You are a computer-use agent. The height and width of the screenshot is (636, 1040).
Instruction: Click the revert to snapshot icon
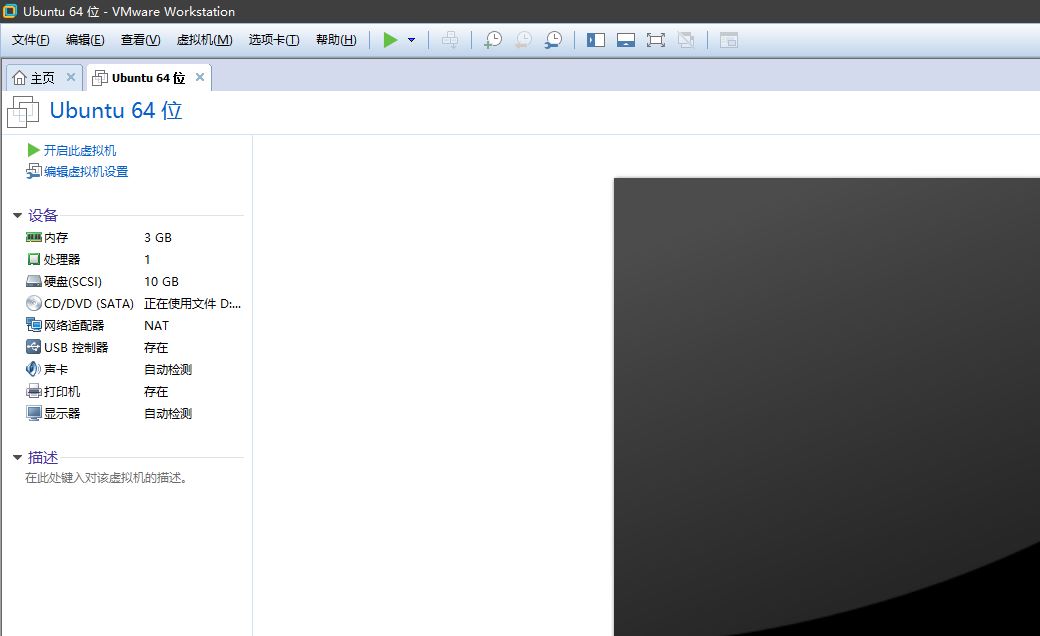[523, 40]
